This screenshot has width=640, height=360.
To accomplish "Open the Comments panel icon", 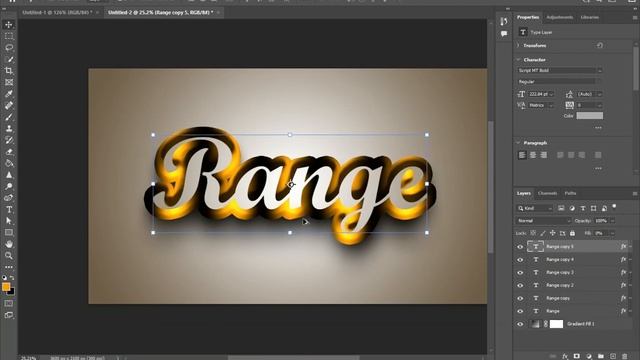I will 504,34.
